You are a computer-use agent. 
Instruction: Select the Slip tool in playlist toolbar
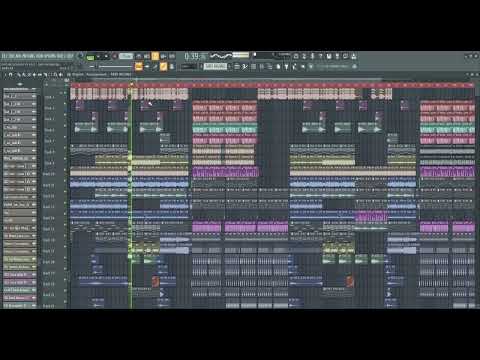pyautogui.click(x=39, y=75)
